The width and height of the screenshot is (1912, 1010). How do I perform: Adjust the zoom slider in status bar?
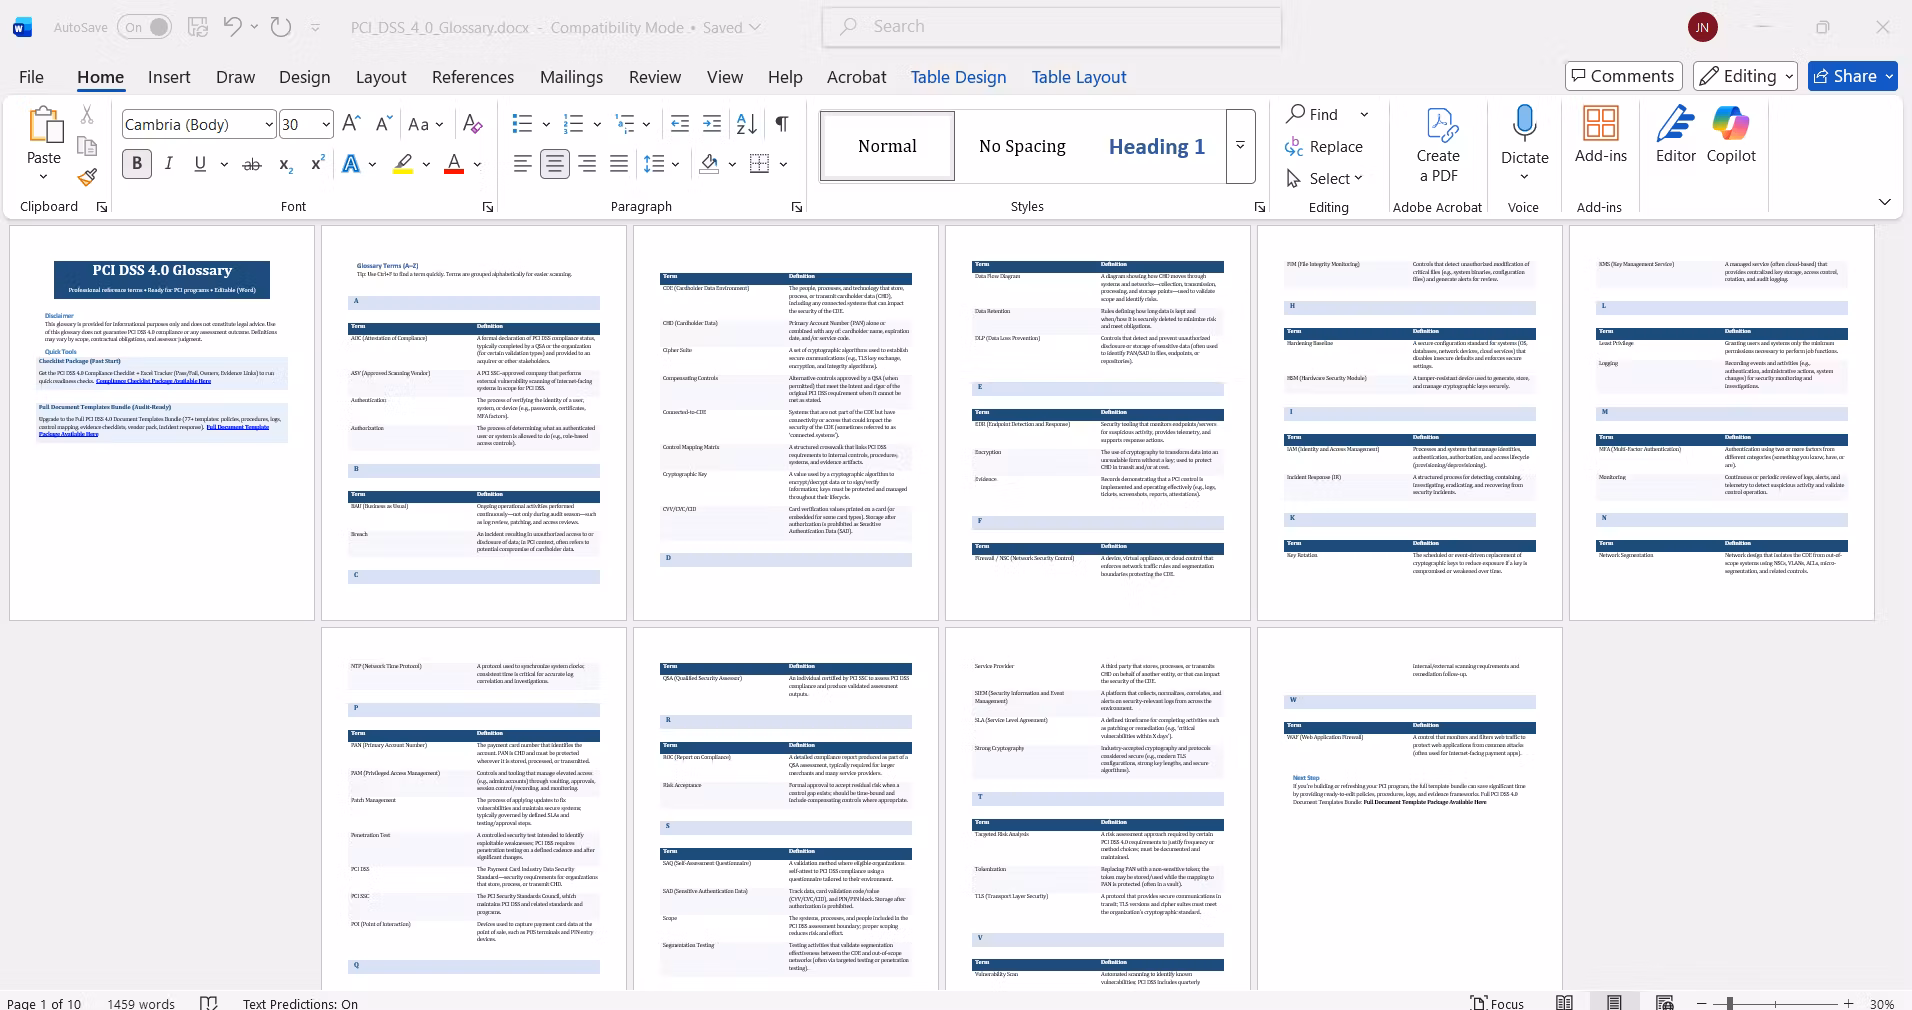coord(1729,1003)
